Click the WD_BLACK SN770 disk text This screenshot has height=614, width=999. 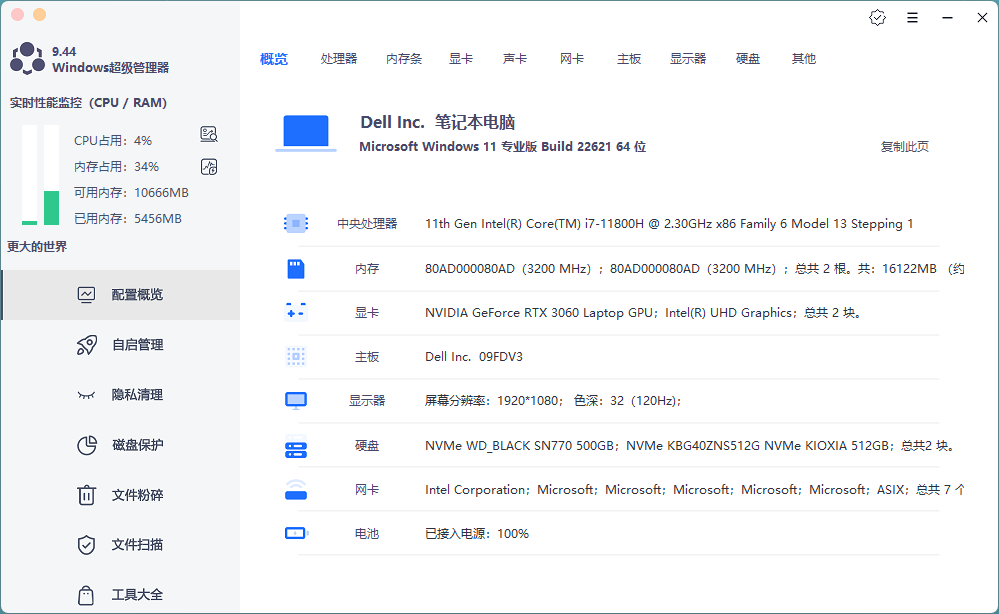point(691,446)
